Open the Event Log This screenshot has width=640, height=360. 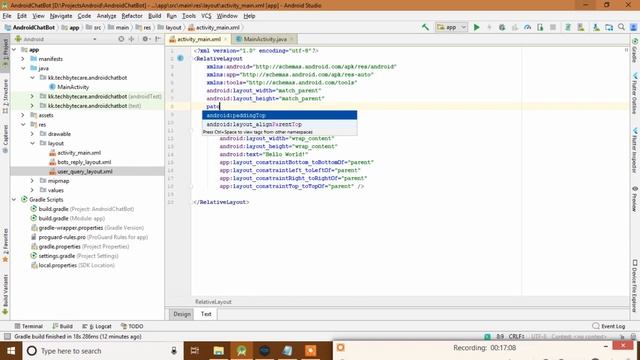(x=609, y=326)
